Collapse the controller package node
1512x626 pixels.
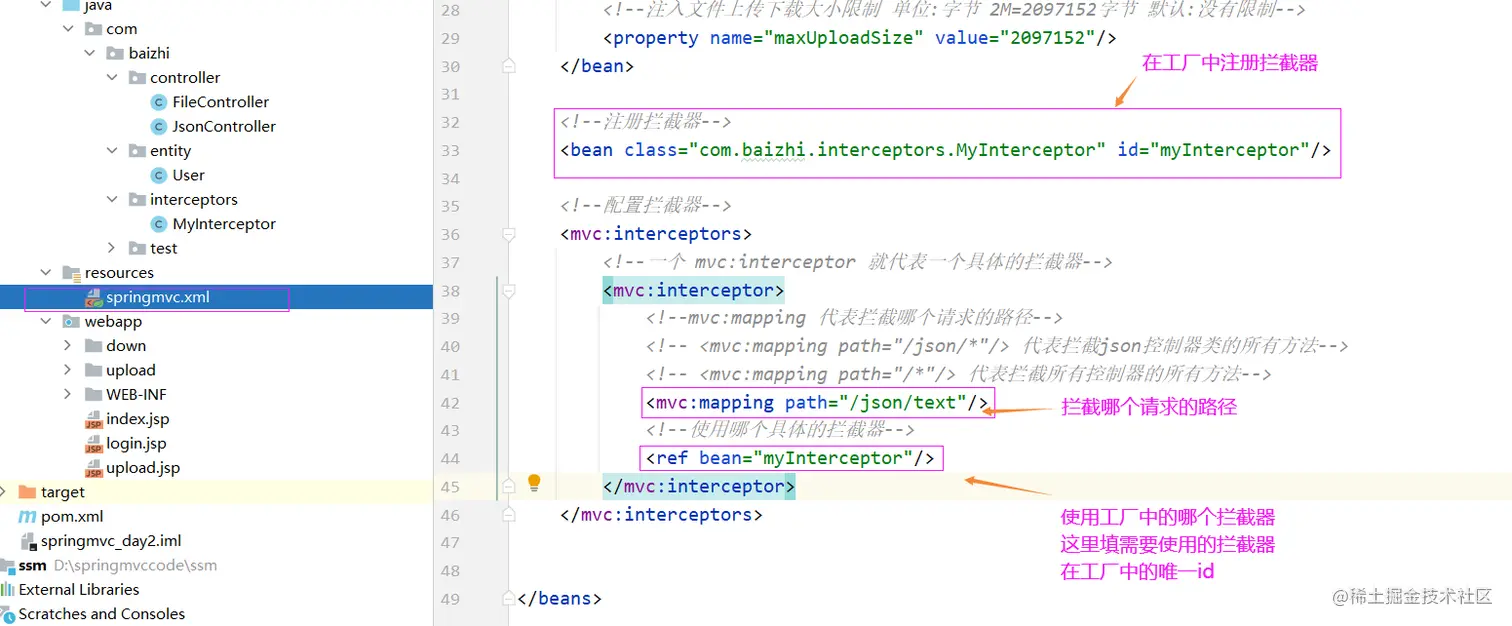tap(113, 78)
